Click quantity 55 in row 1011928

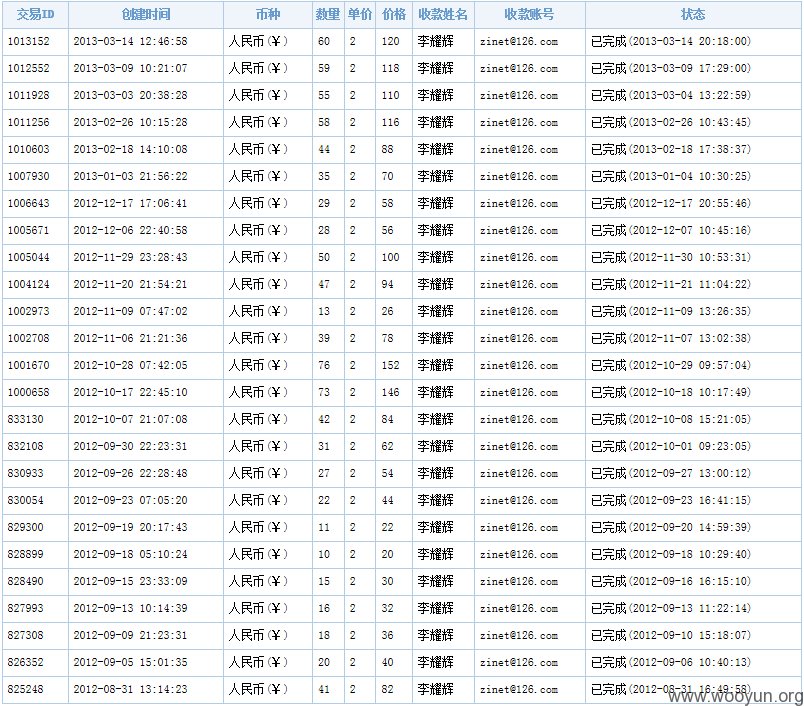tap(324, 95)
